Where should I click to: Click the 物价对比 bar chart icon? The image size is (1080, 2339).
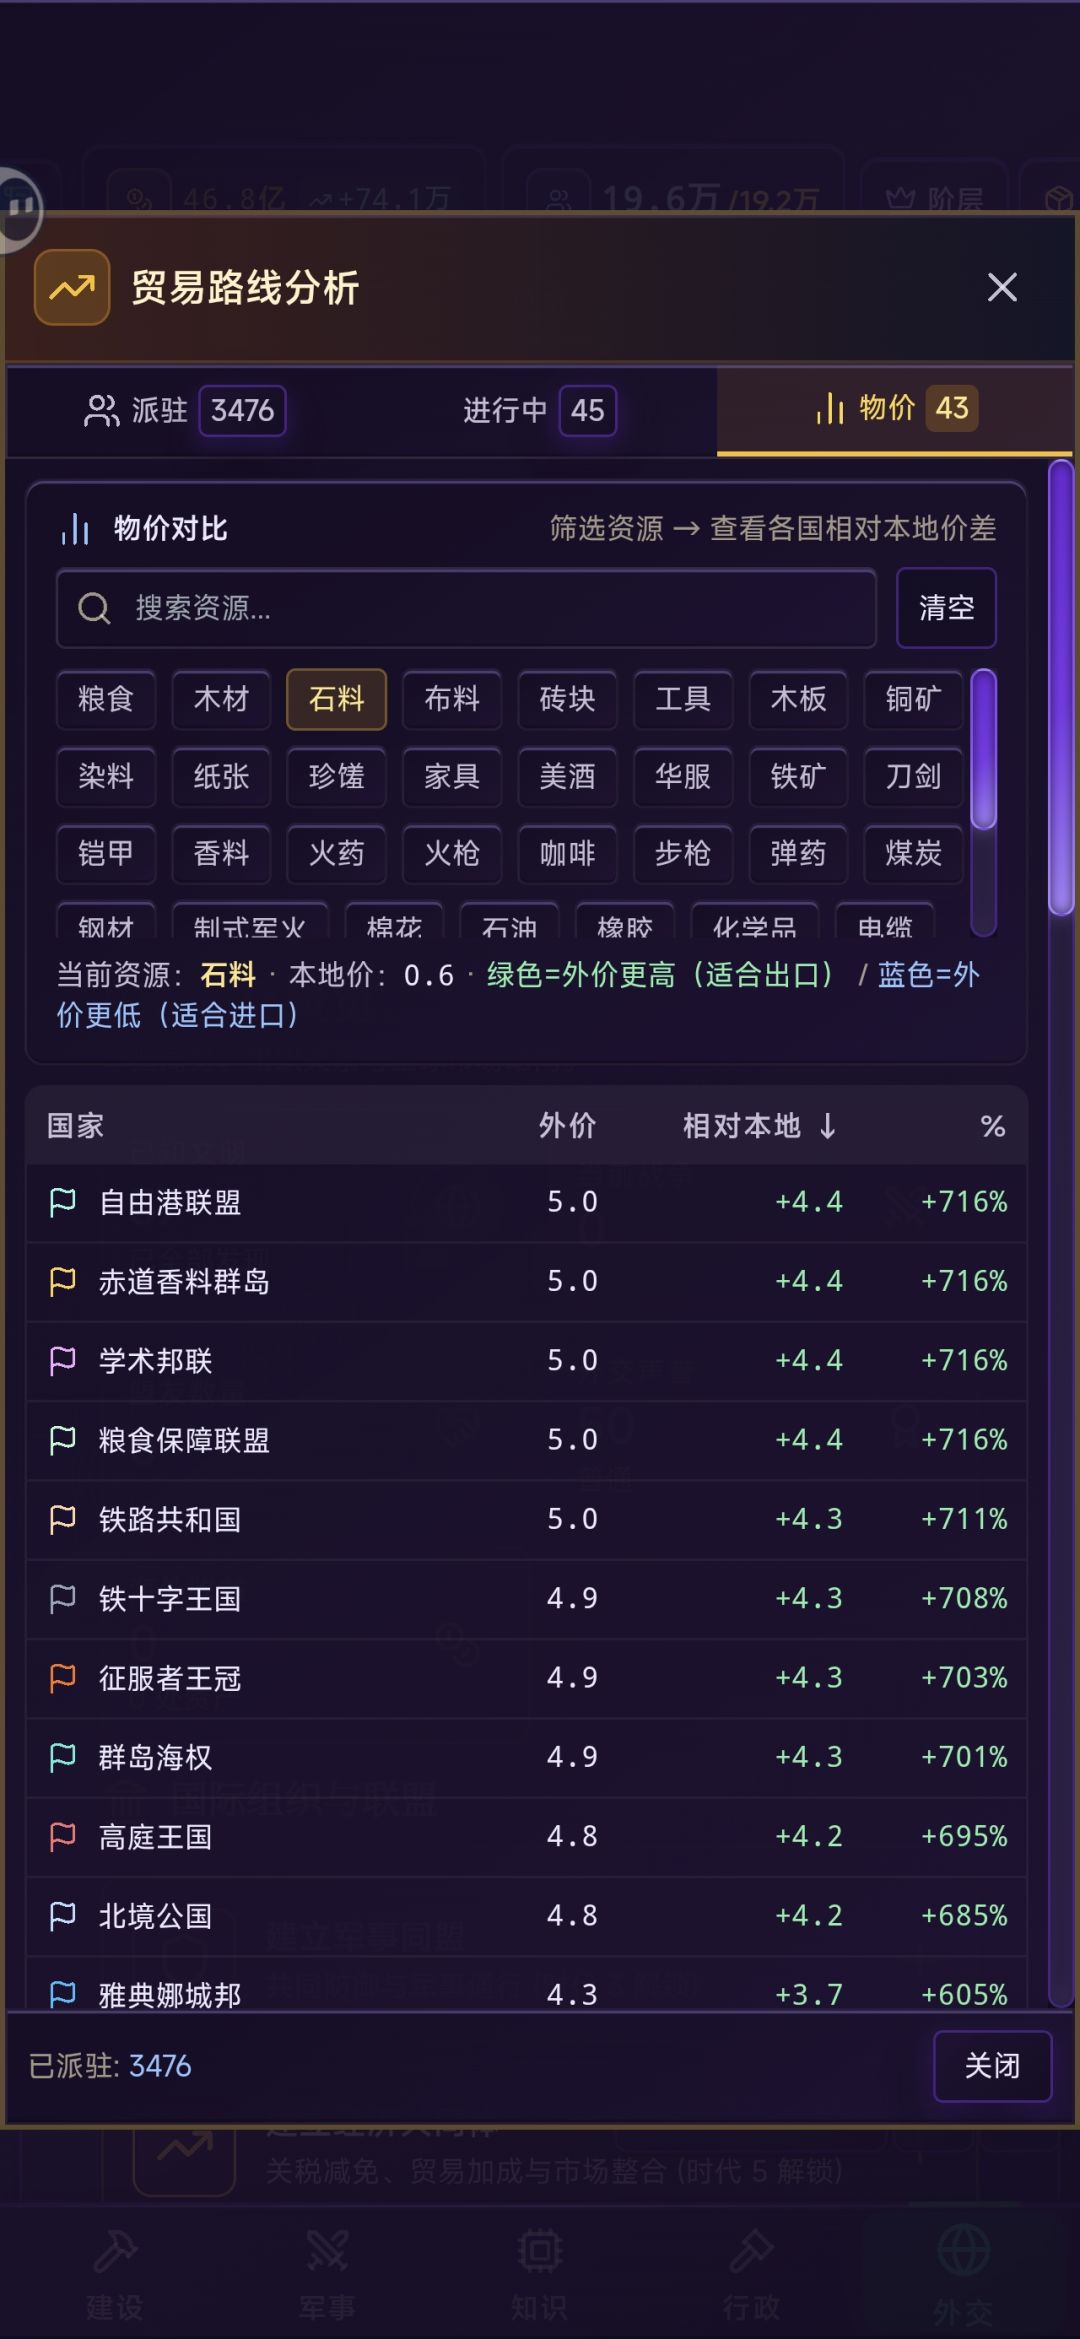coord(76,529)
